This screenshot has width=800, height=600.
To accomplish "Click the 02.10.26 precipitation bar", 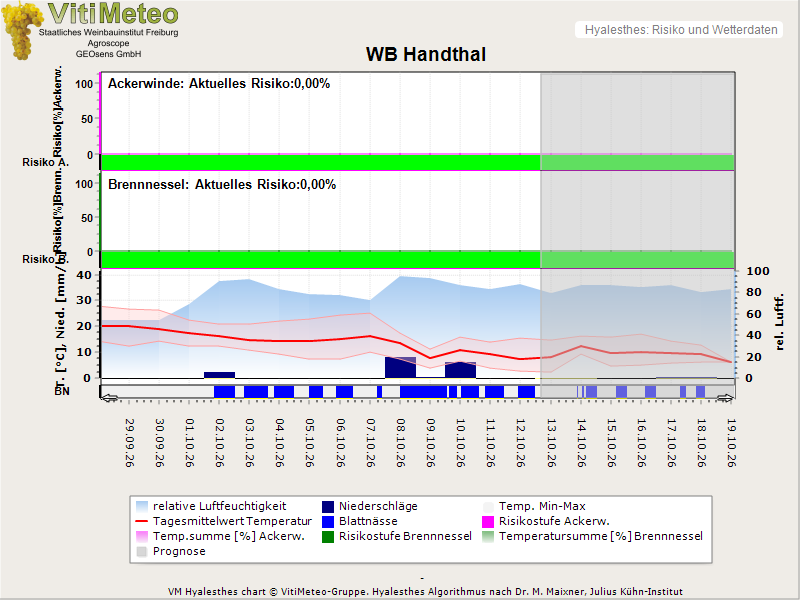I will pyautogui.click(x=219, y=376).
